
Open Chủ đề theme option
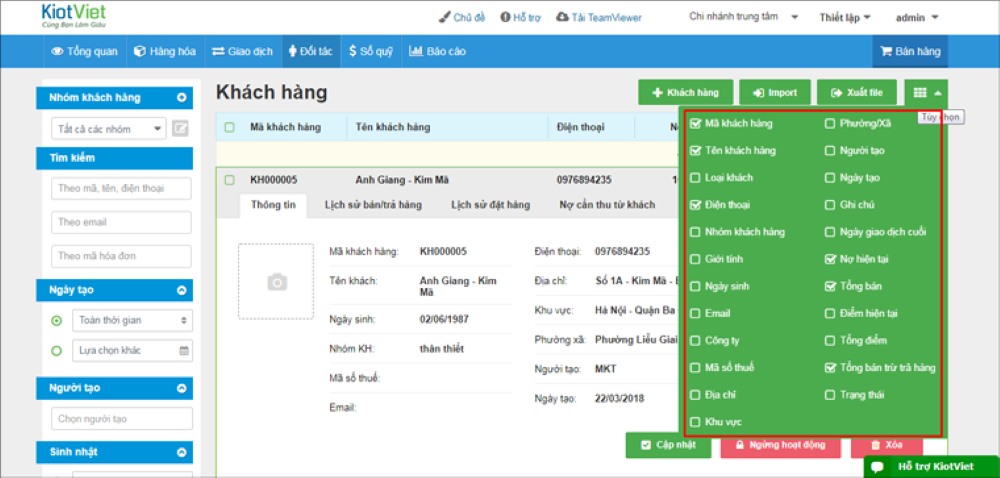(462, 18)
